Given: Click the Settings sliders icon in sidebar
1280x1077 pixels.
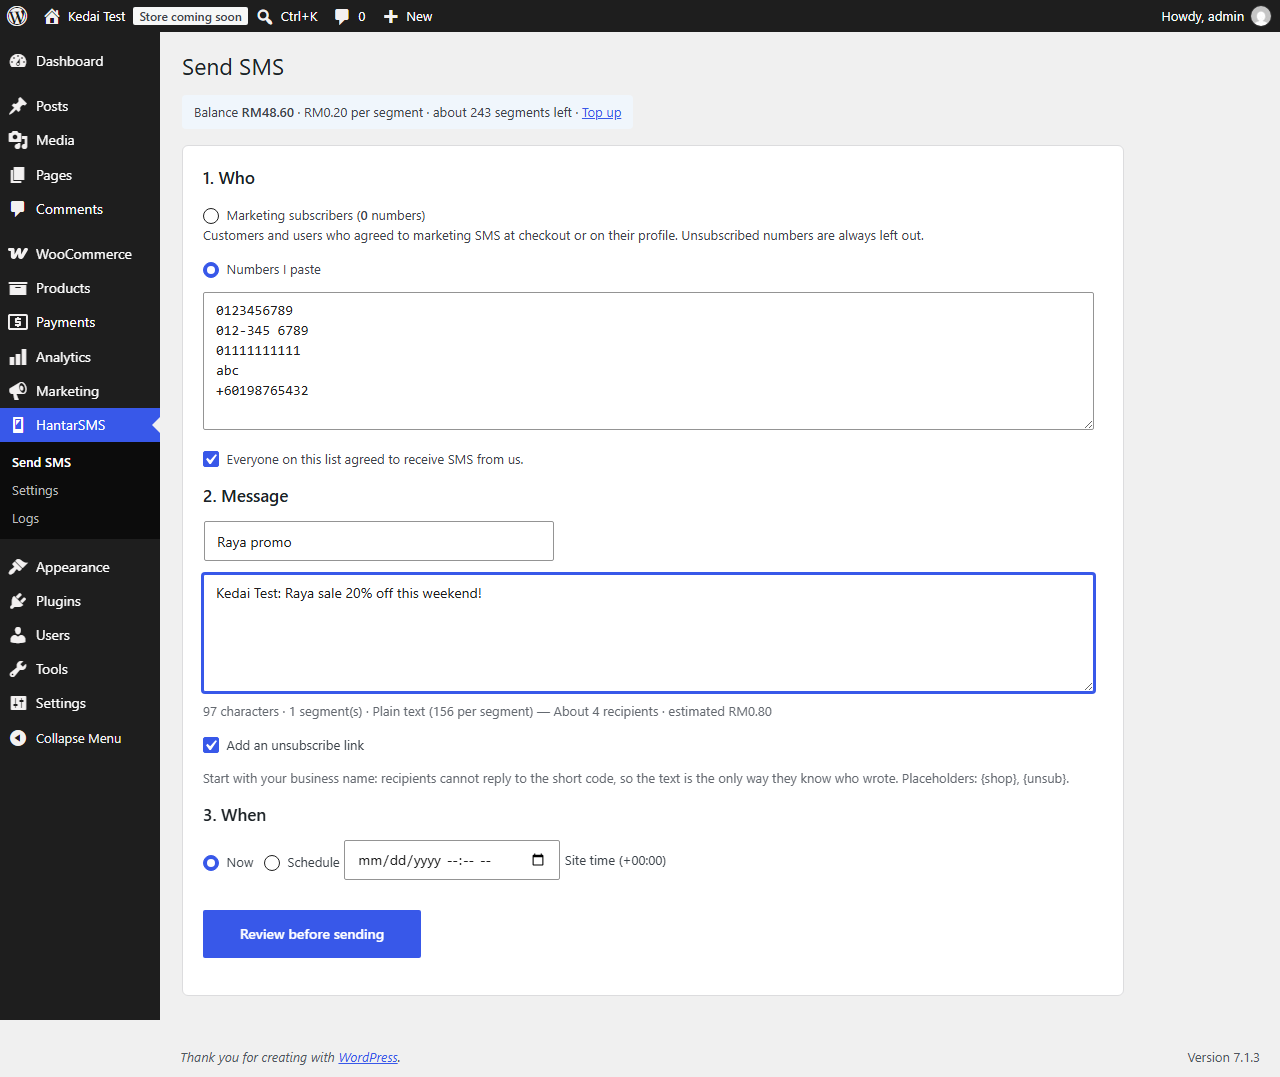Looking at the screenshot, I should click(18, 703).
